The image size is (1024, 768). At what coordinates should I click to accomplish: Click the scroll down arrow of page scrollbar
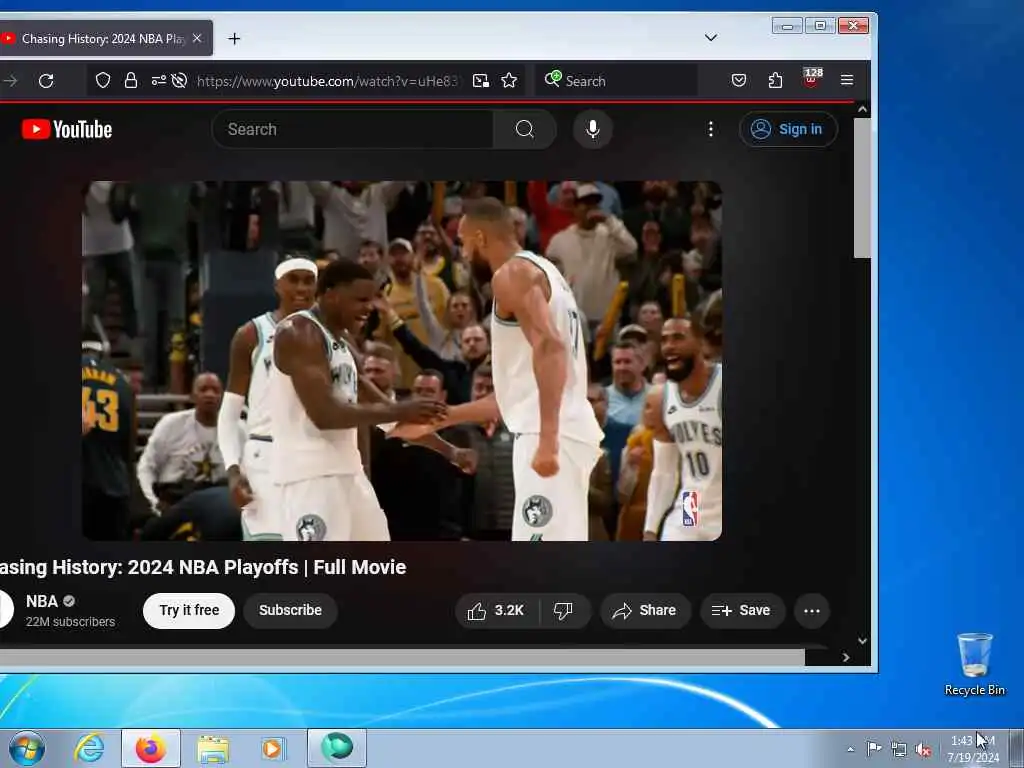tap(862, 641)
